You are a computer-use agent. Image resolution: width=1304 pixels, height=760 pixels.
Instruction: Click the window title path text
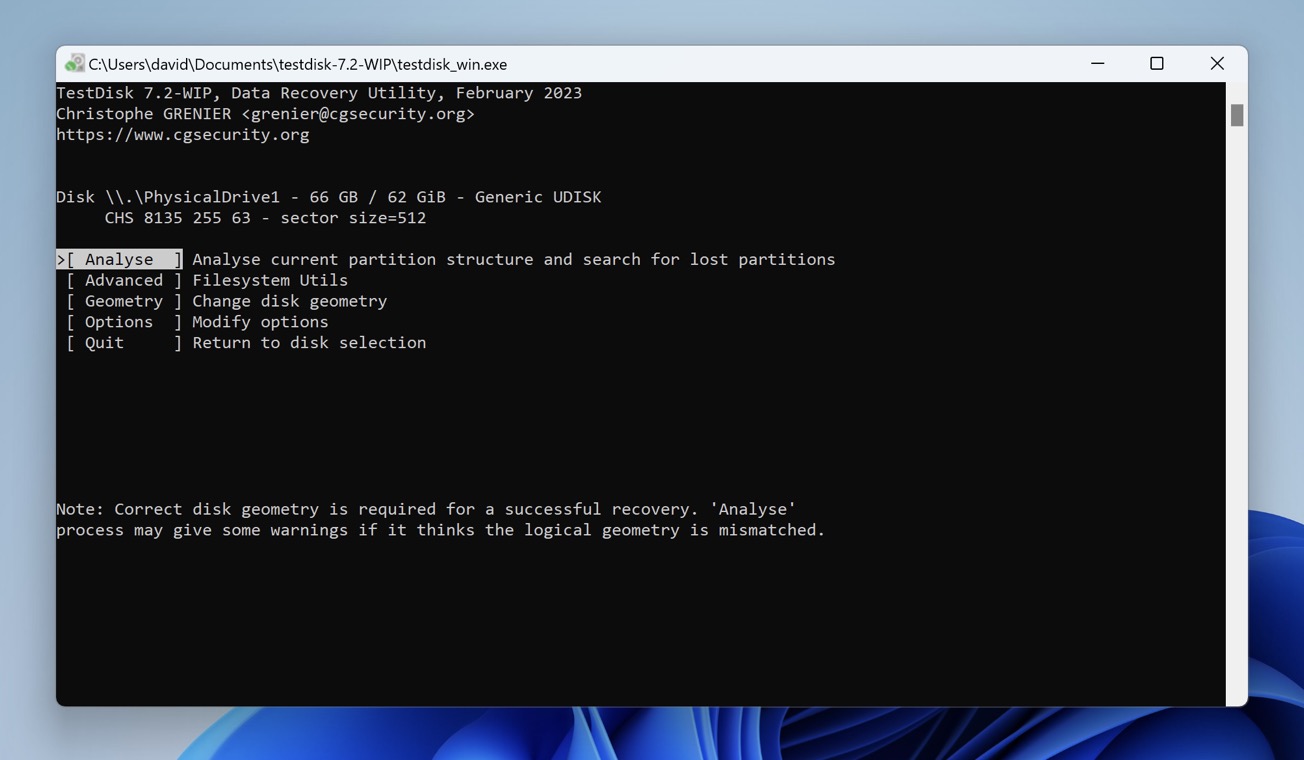click(x=298, y=64)
